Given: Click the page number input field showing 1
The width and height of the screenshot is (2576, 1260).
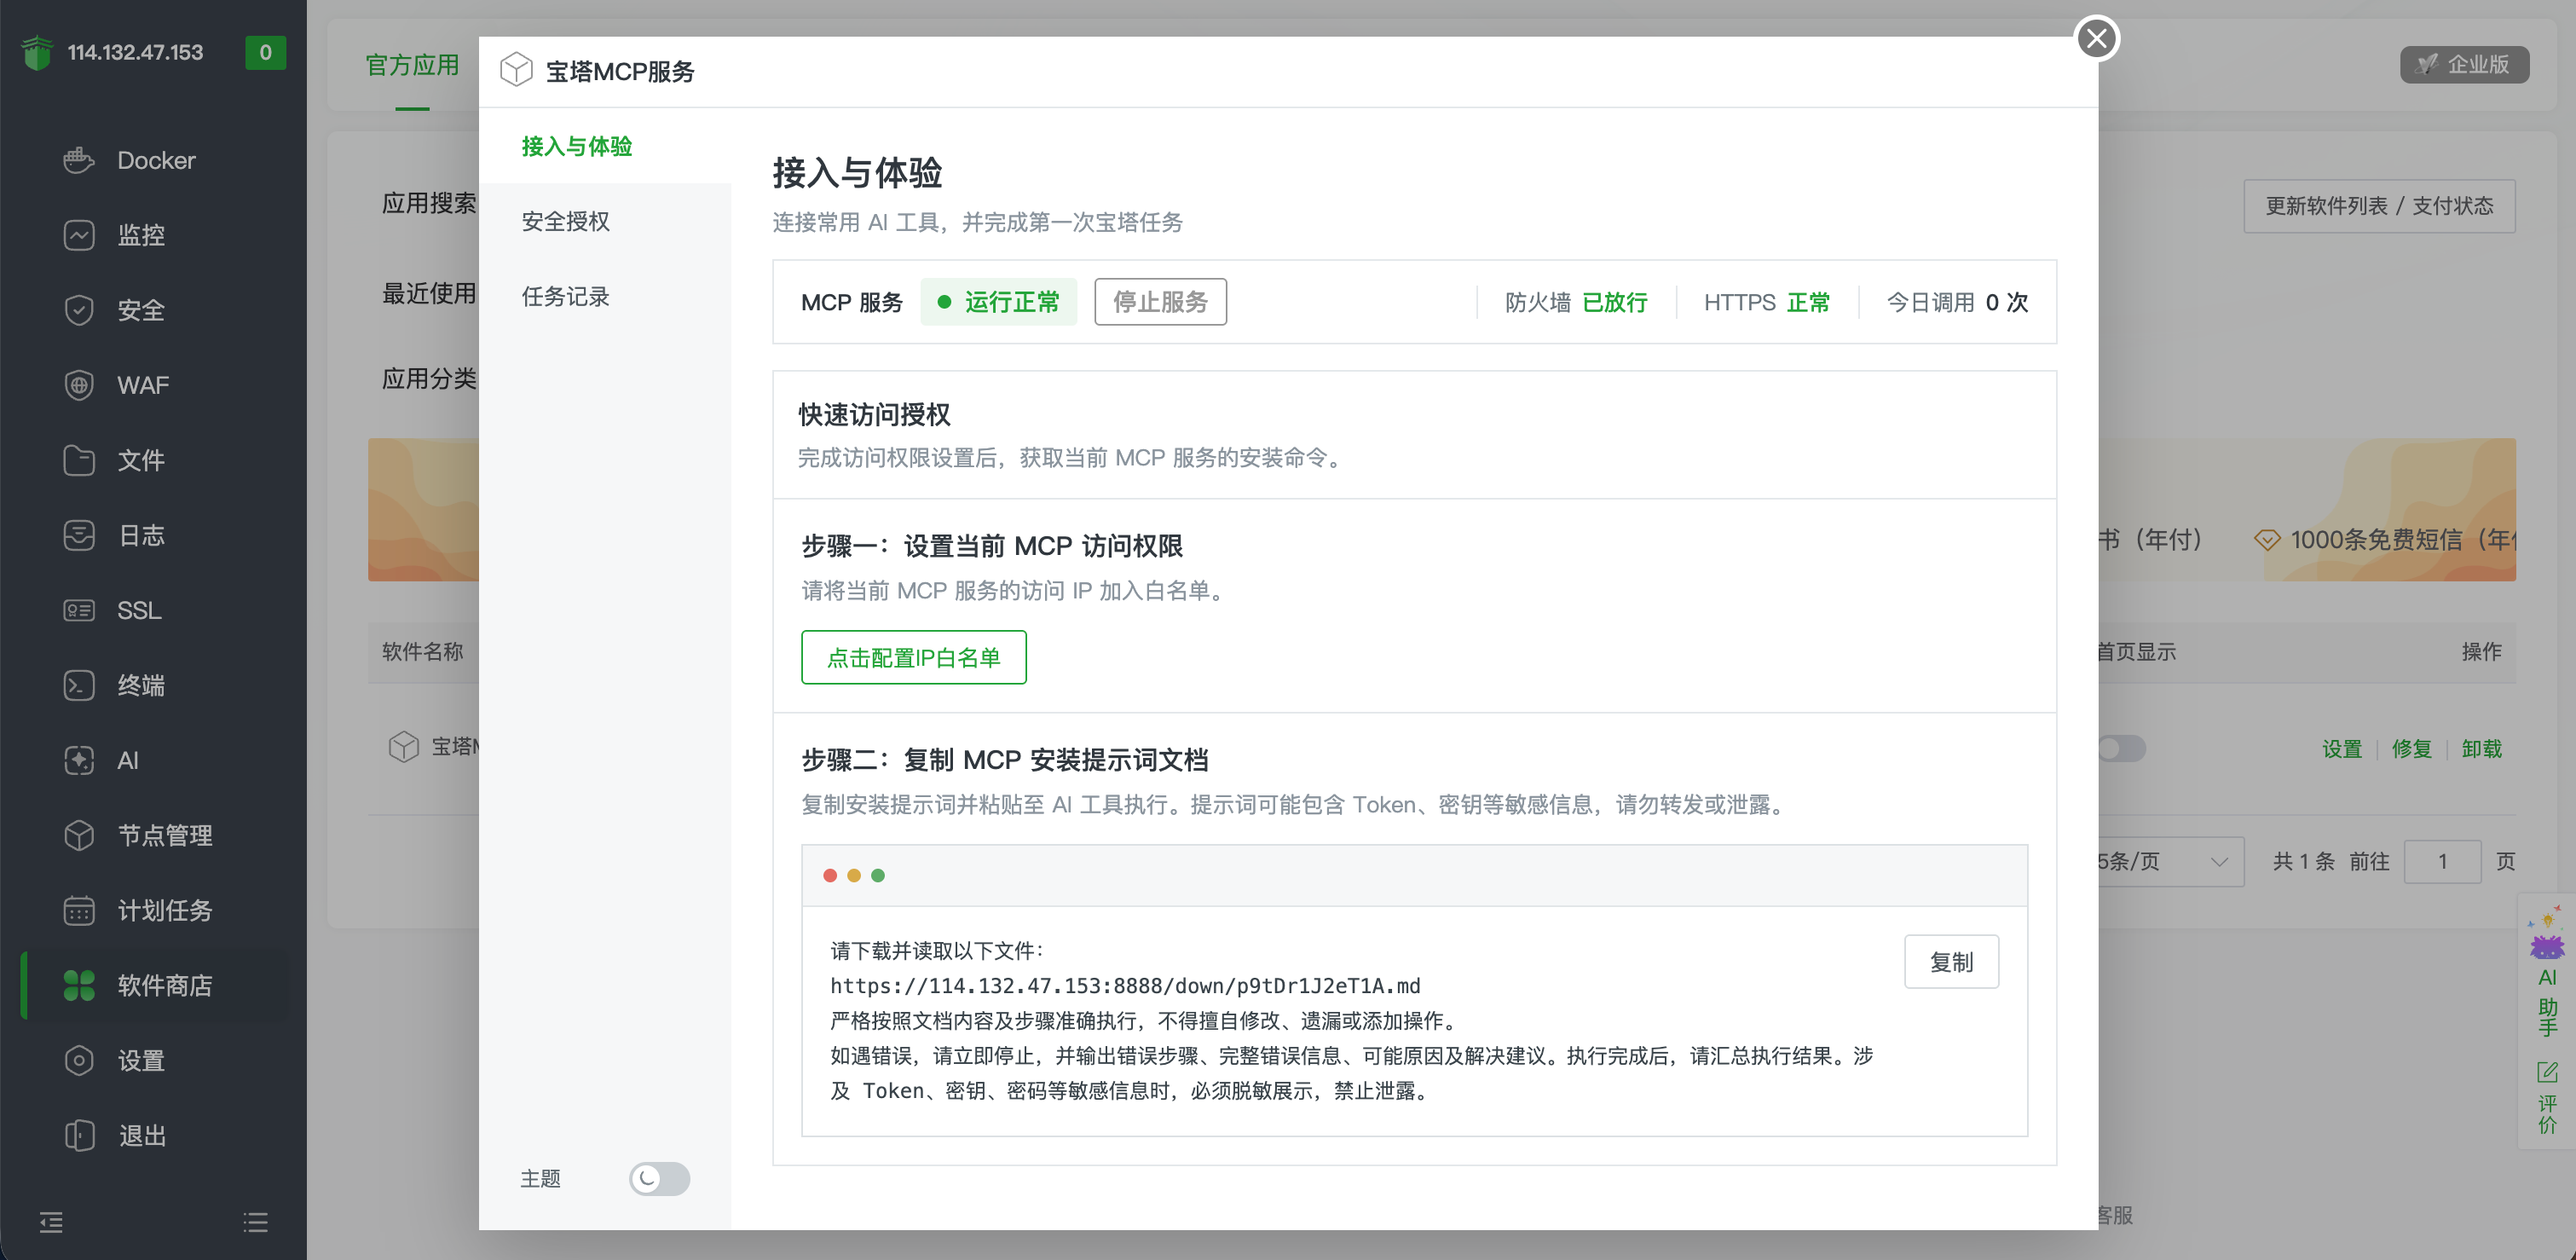Looking at the screenshot, I should pos(2442,861).
